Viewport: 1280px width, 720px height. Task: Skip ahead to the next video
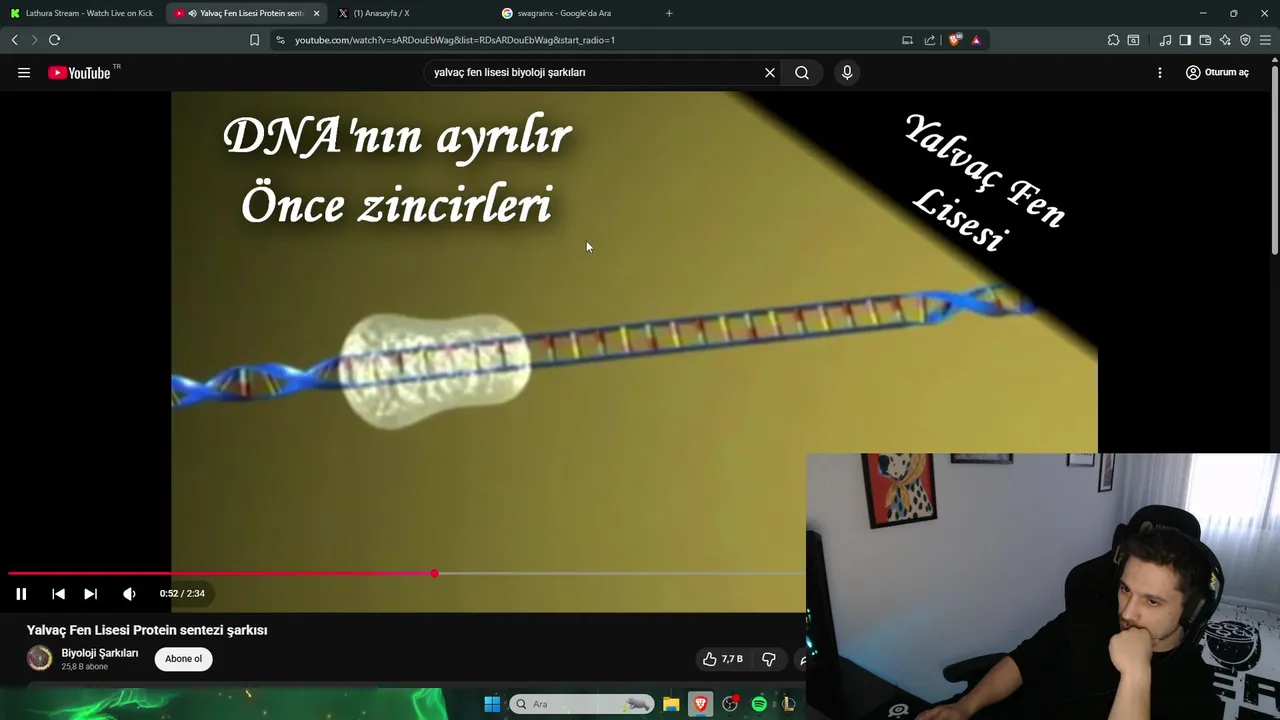[91, 594]
